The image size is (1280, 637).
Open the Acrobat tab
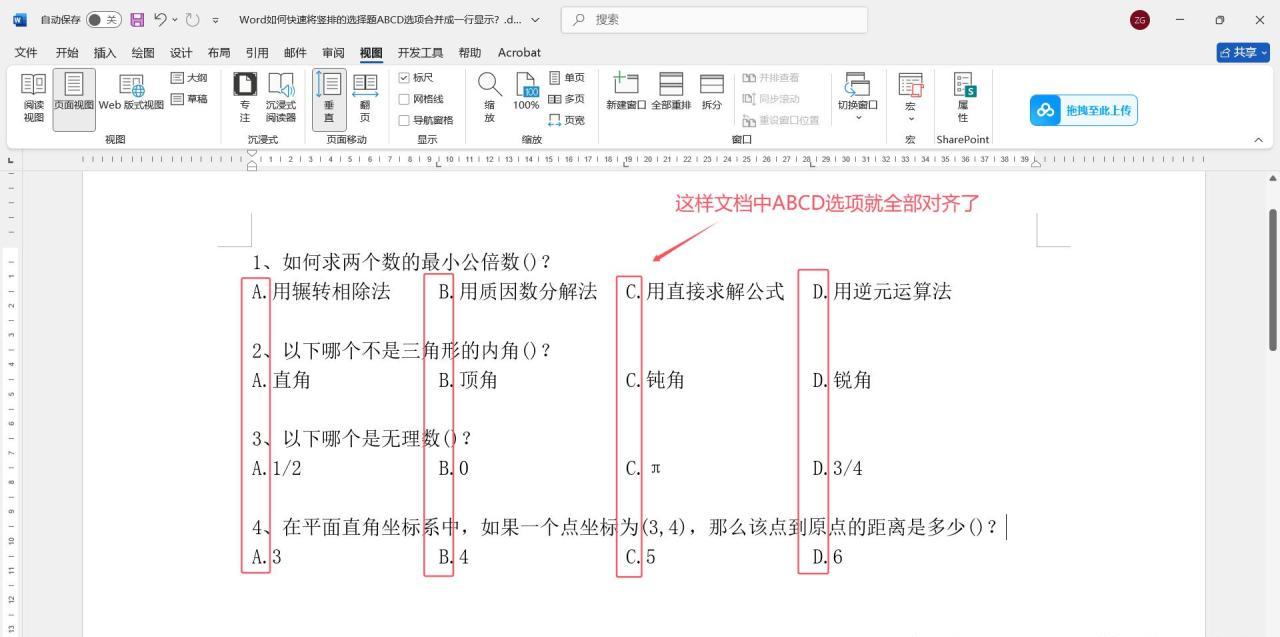tap(519, 53)
